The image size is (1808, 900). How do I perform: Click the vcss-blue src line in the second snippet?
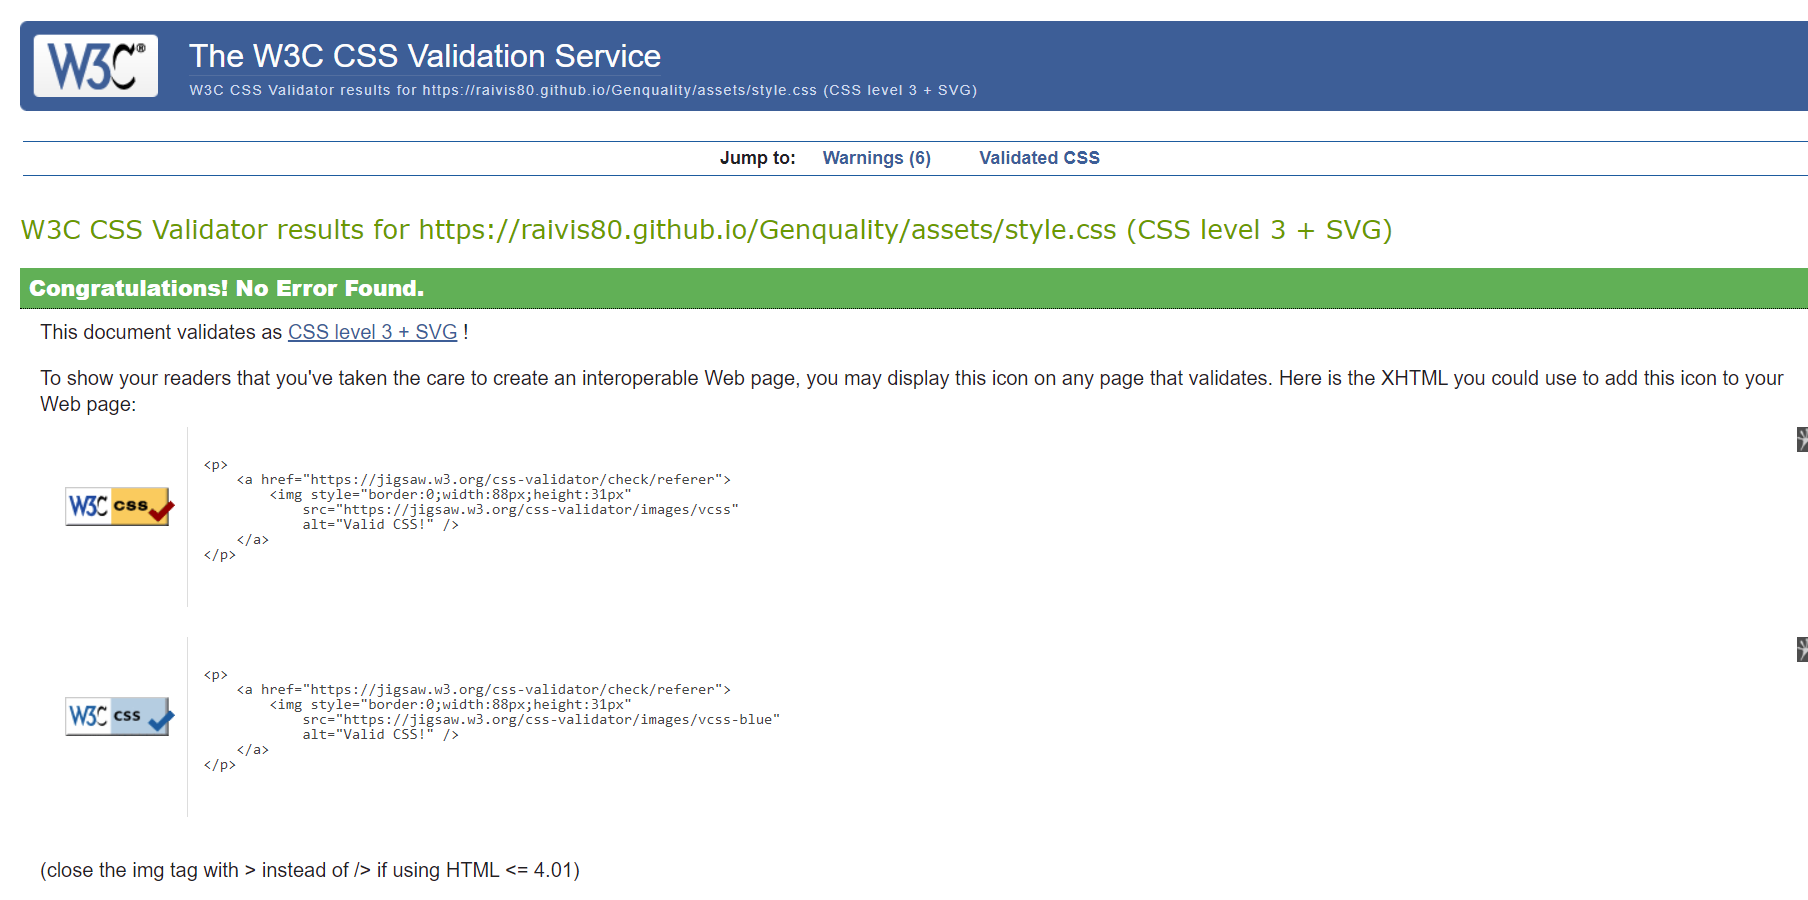(x=541, y=720)
